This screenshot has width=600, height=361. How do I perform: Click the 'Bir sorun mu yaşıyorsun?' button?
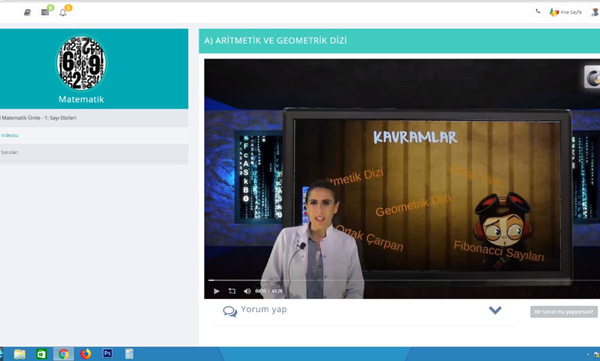(564, 312)
